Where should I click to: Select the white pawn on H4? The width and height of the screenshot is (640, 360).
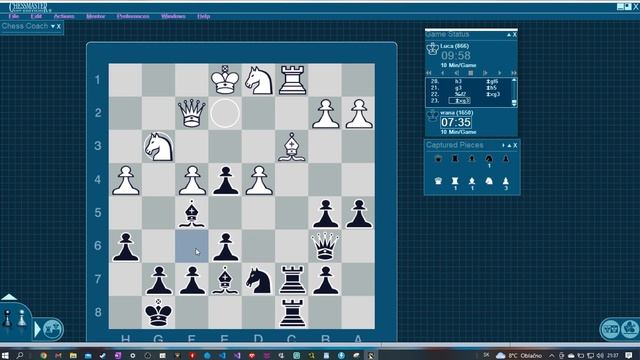coord(125,180)
